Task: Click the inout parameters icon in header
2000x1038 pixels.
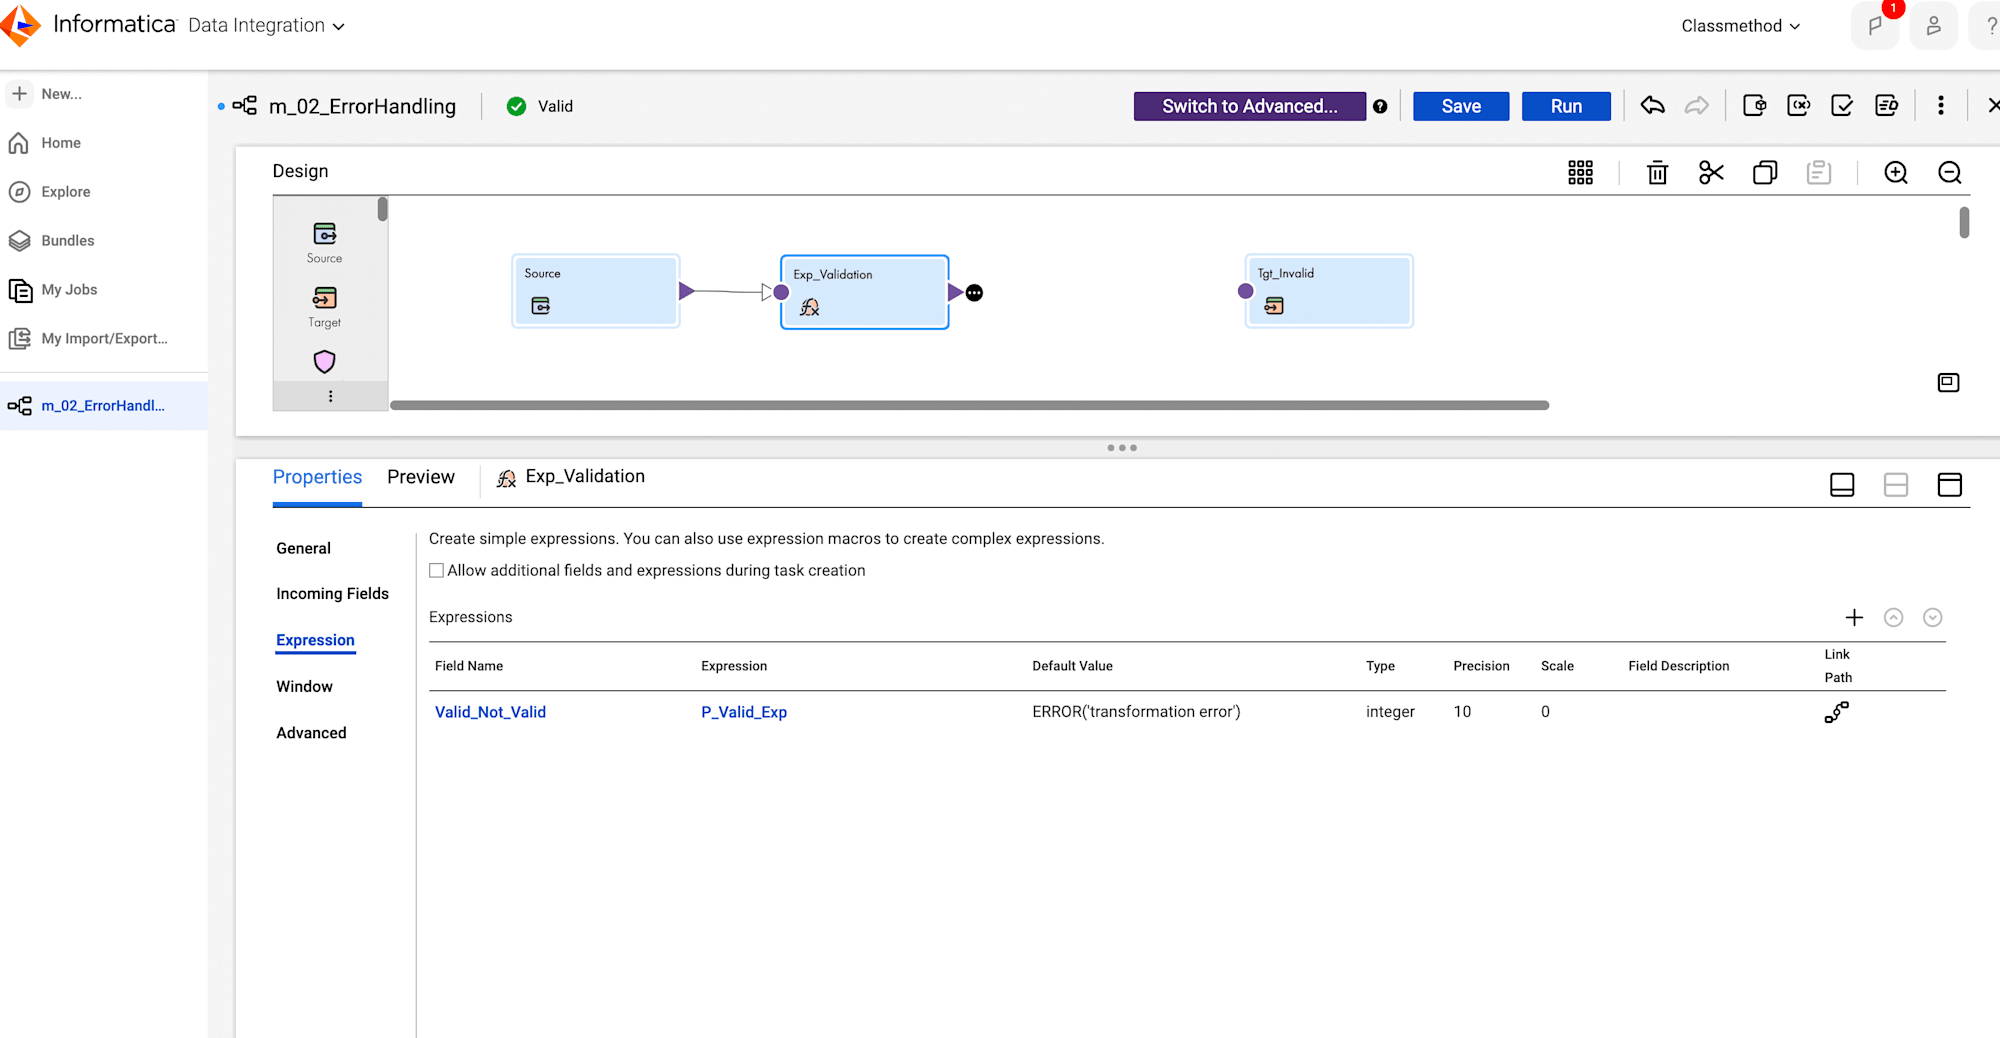Action: click(1799, 105)
